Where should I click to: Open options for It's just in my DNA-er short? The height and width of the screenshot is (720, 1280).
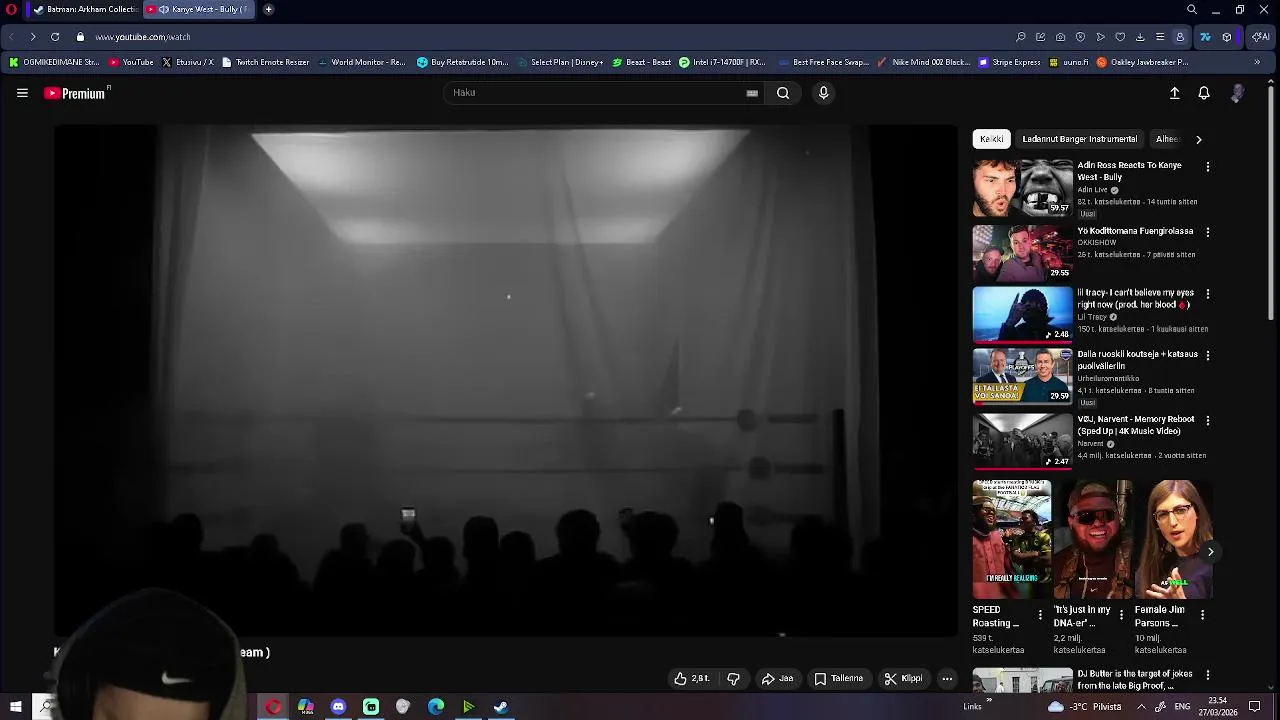[x=1121, y=615]
